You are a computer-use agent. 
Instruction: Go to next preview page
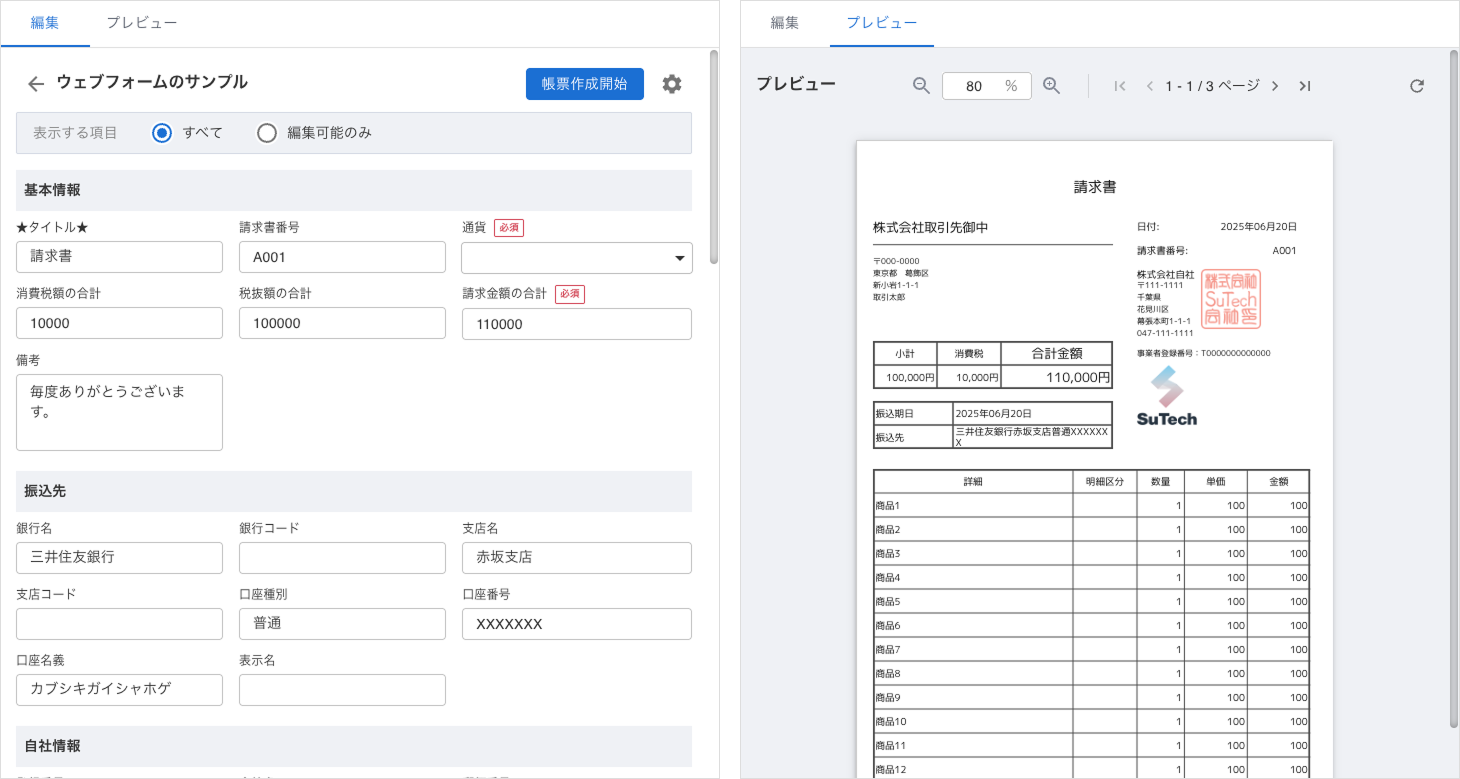[x=1275, y=86]
